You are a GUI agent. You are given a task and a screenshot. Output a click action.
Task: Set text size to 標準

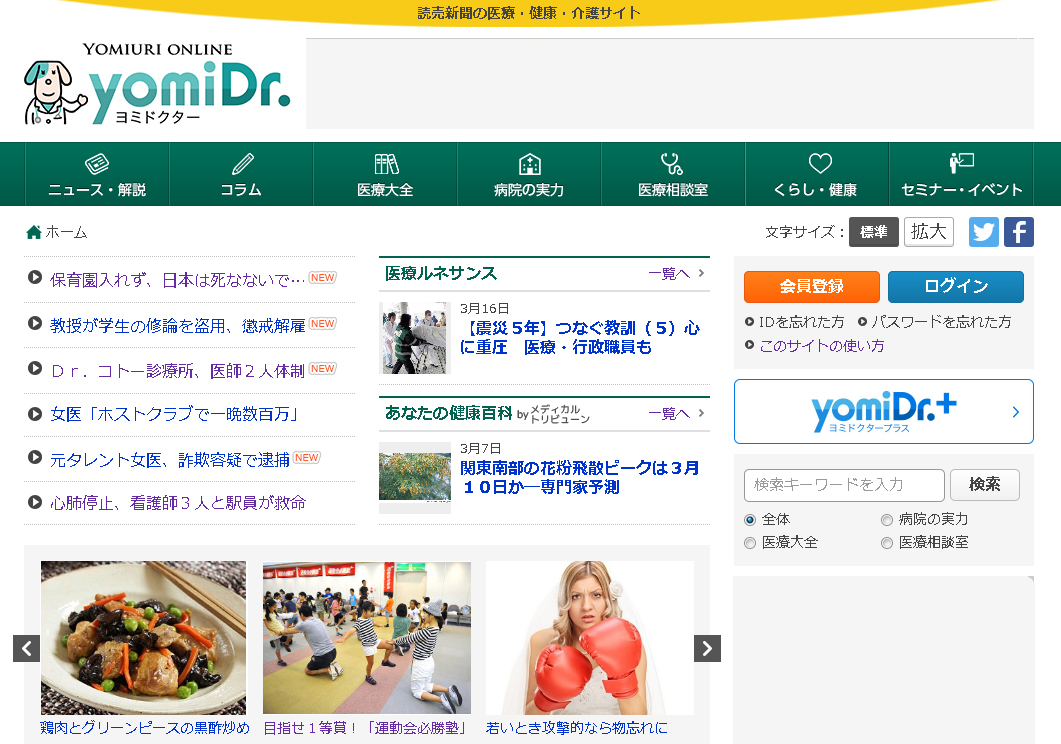[x=874, y=232]
